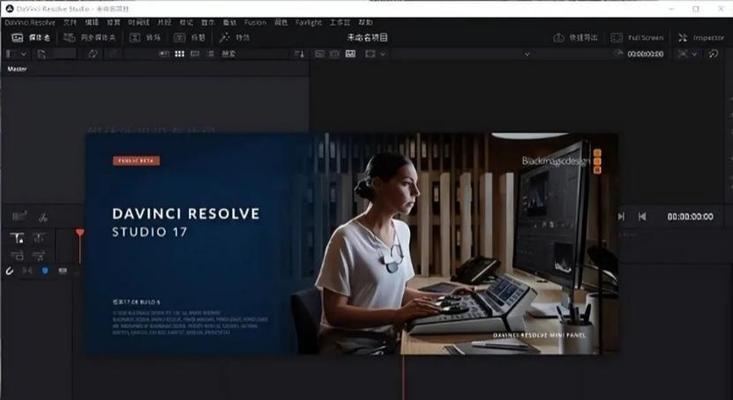Screen dimensions: 733x400
Task: Click the red timeline playhead handle
Action: (x=80, y=233)
